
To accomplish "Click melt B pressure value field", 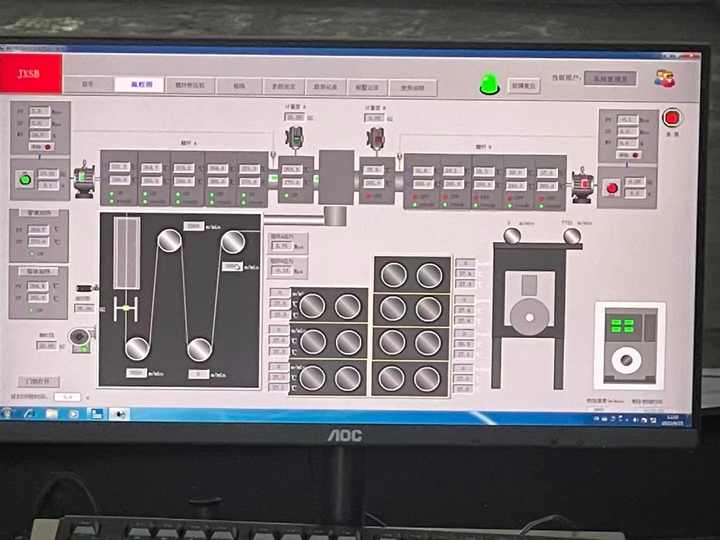I will [281, 271].
